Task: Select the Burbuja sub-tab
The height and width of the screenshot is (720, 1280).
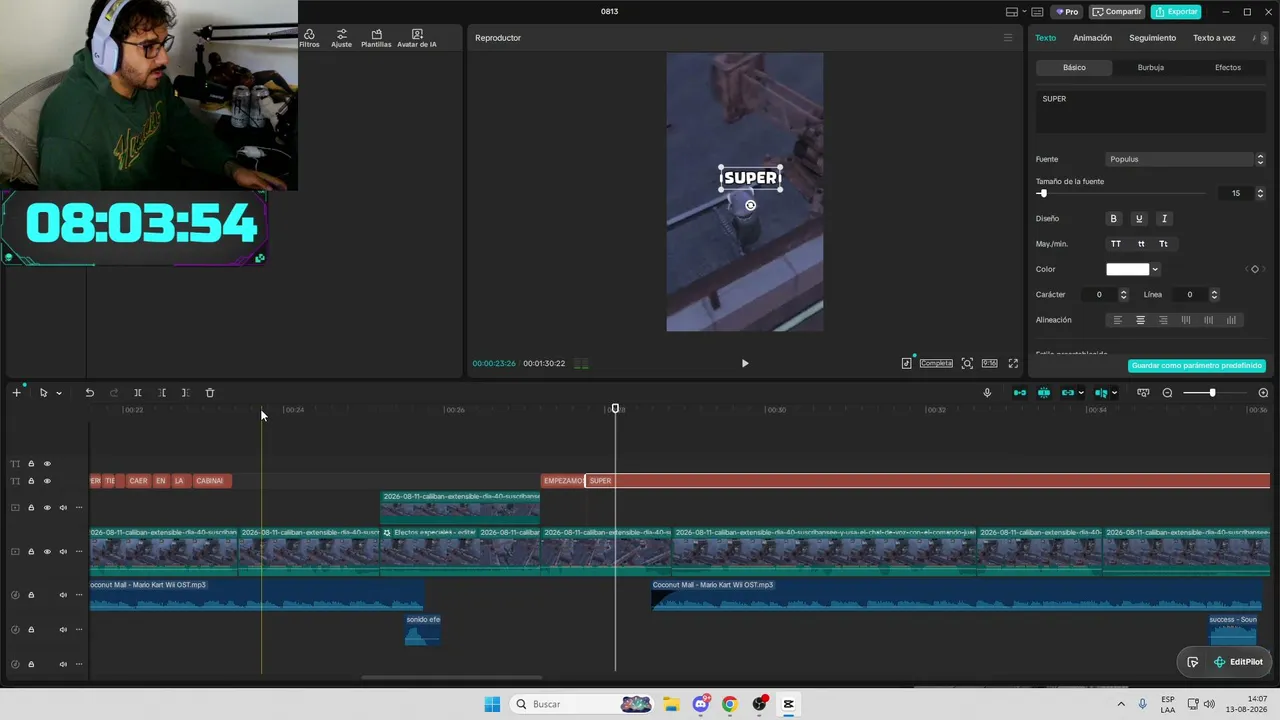Action: 1151,67
